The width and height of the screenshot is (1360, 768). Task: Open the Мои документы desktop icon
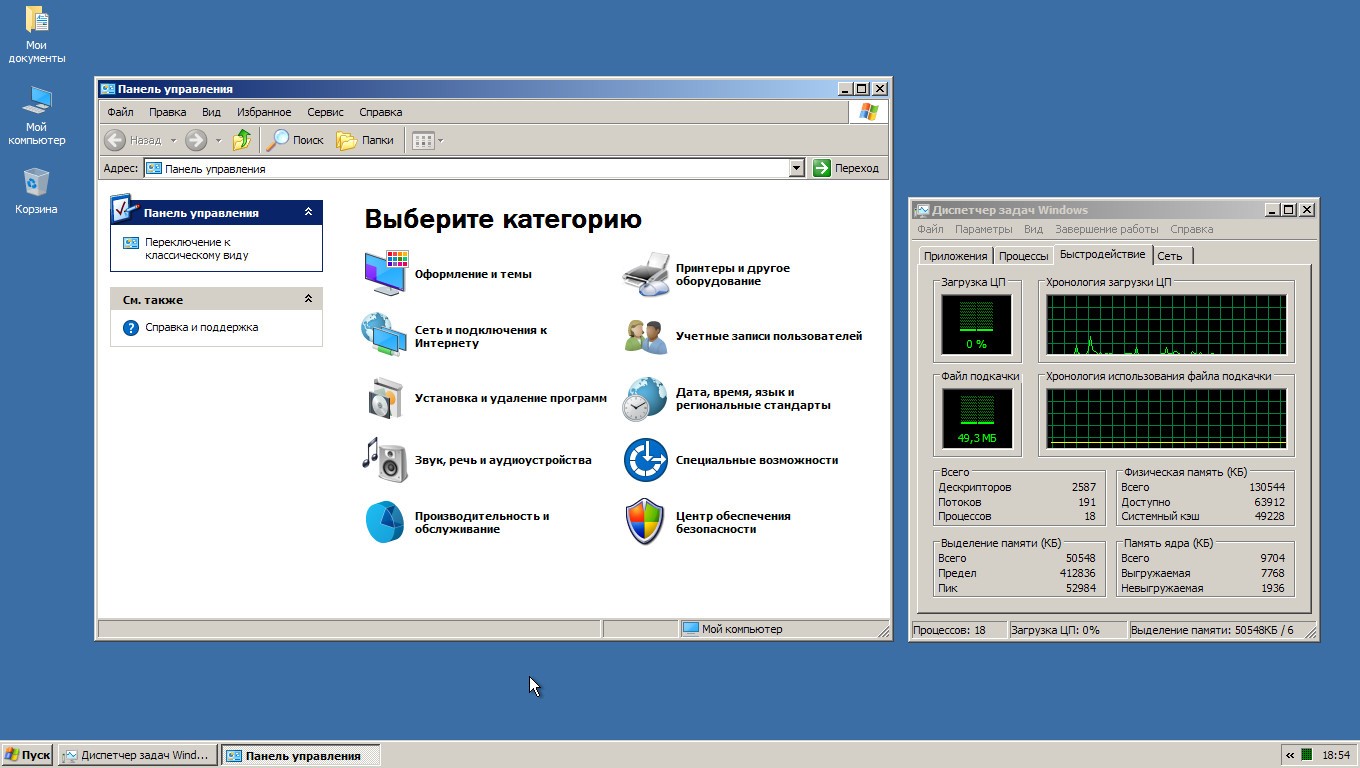(x=37, y=20)
